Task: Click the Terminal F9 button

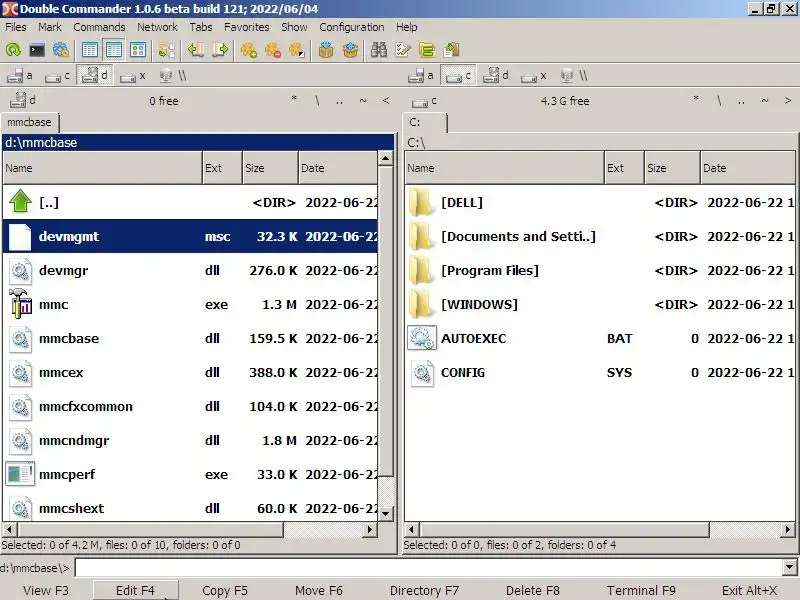Action: point(641,590)
